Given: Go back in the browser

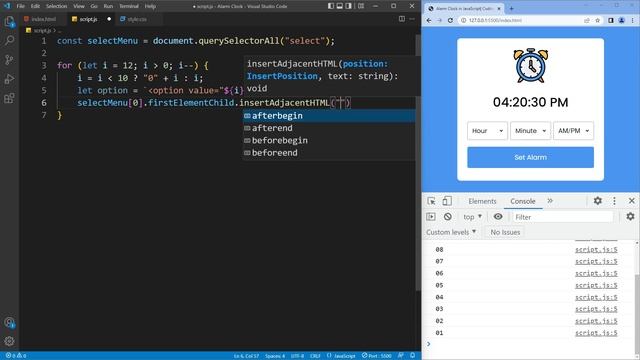Looking at the screenshot, I should click(x=429, y=20).
